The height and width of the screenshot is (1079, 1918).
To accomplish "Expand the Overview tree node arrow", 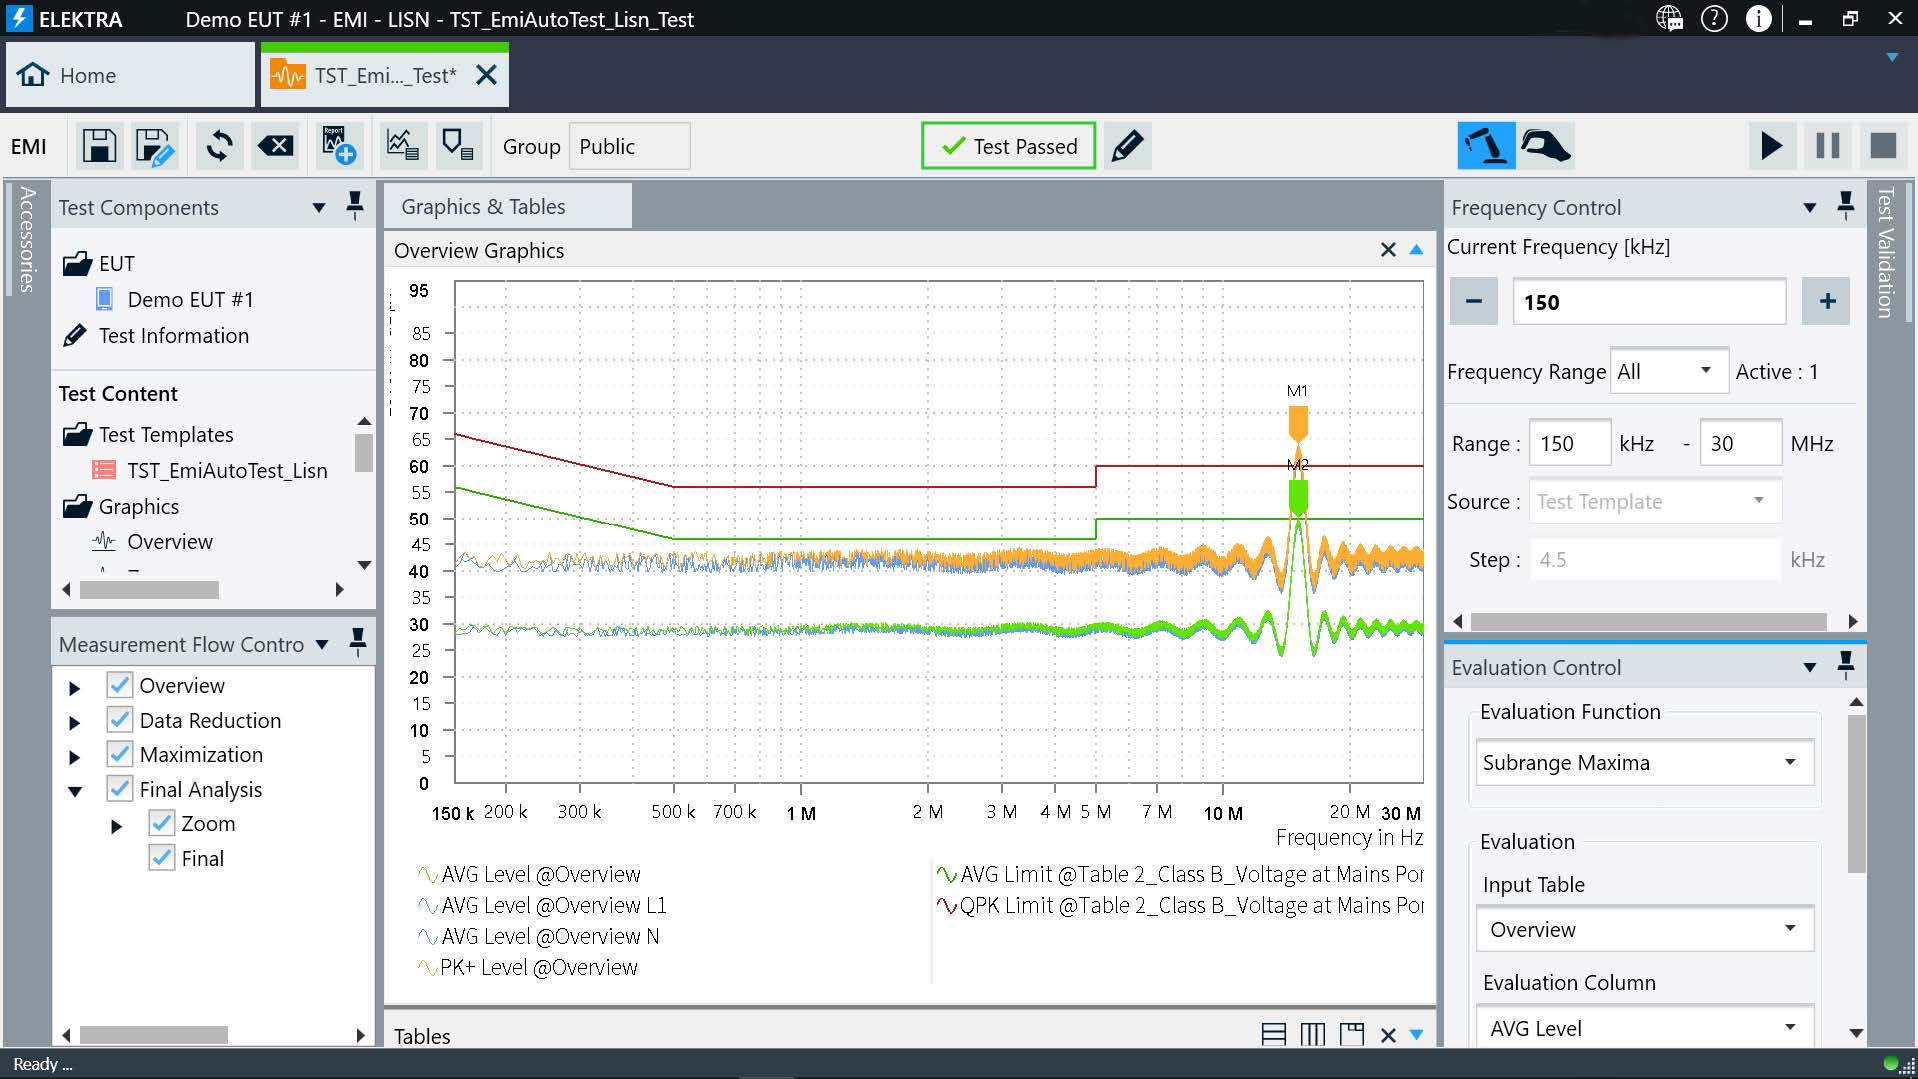I will [x=74, y=687].
